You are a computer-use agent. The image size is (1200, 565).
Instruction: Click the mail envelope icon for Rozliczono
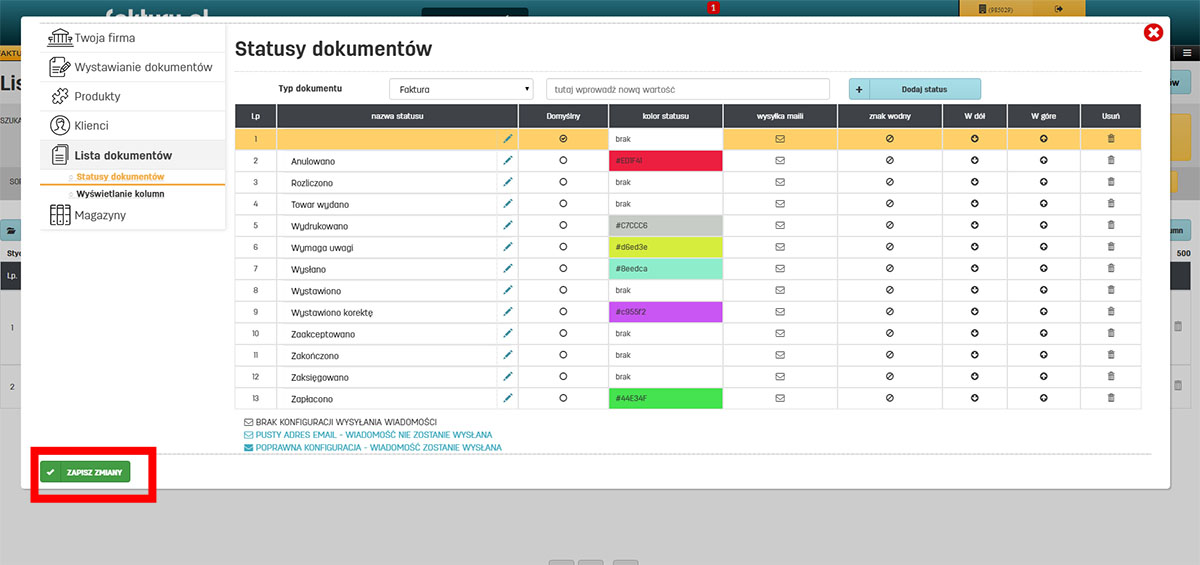(x=780, y=183)
